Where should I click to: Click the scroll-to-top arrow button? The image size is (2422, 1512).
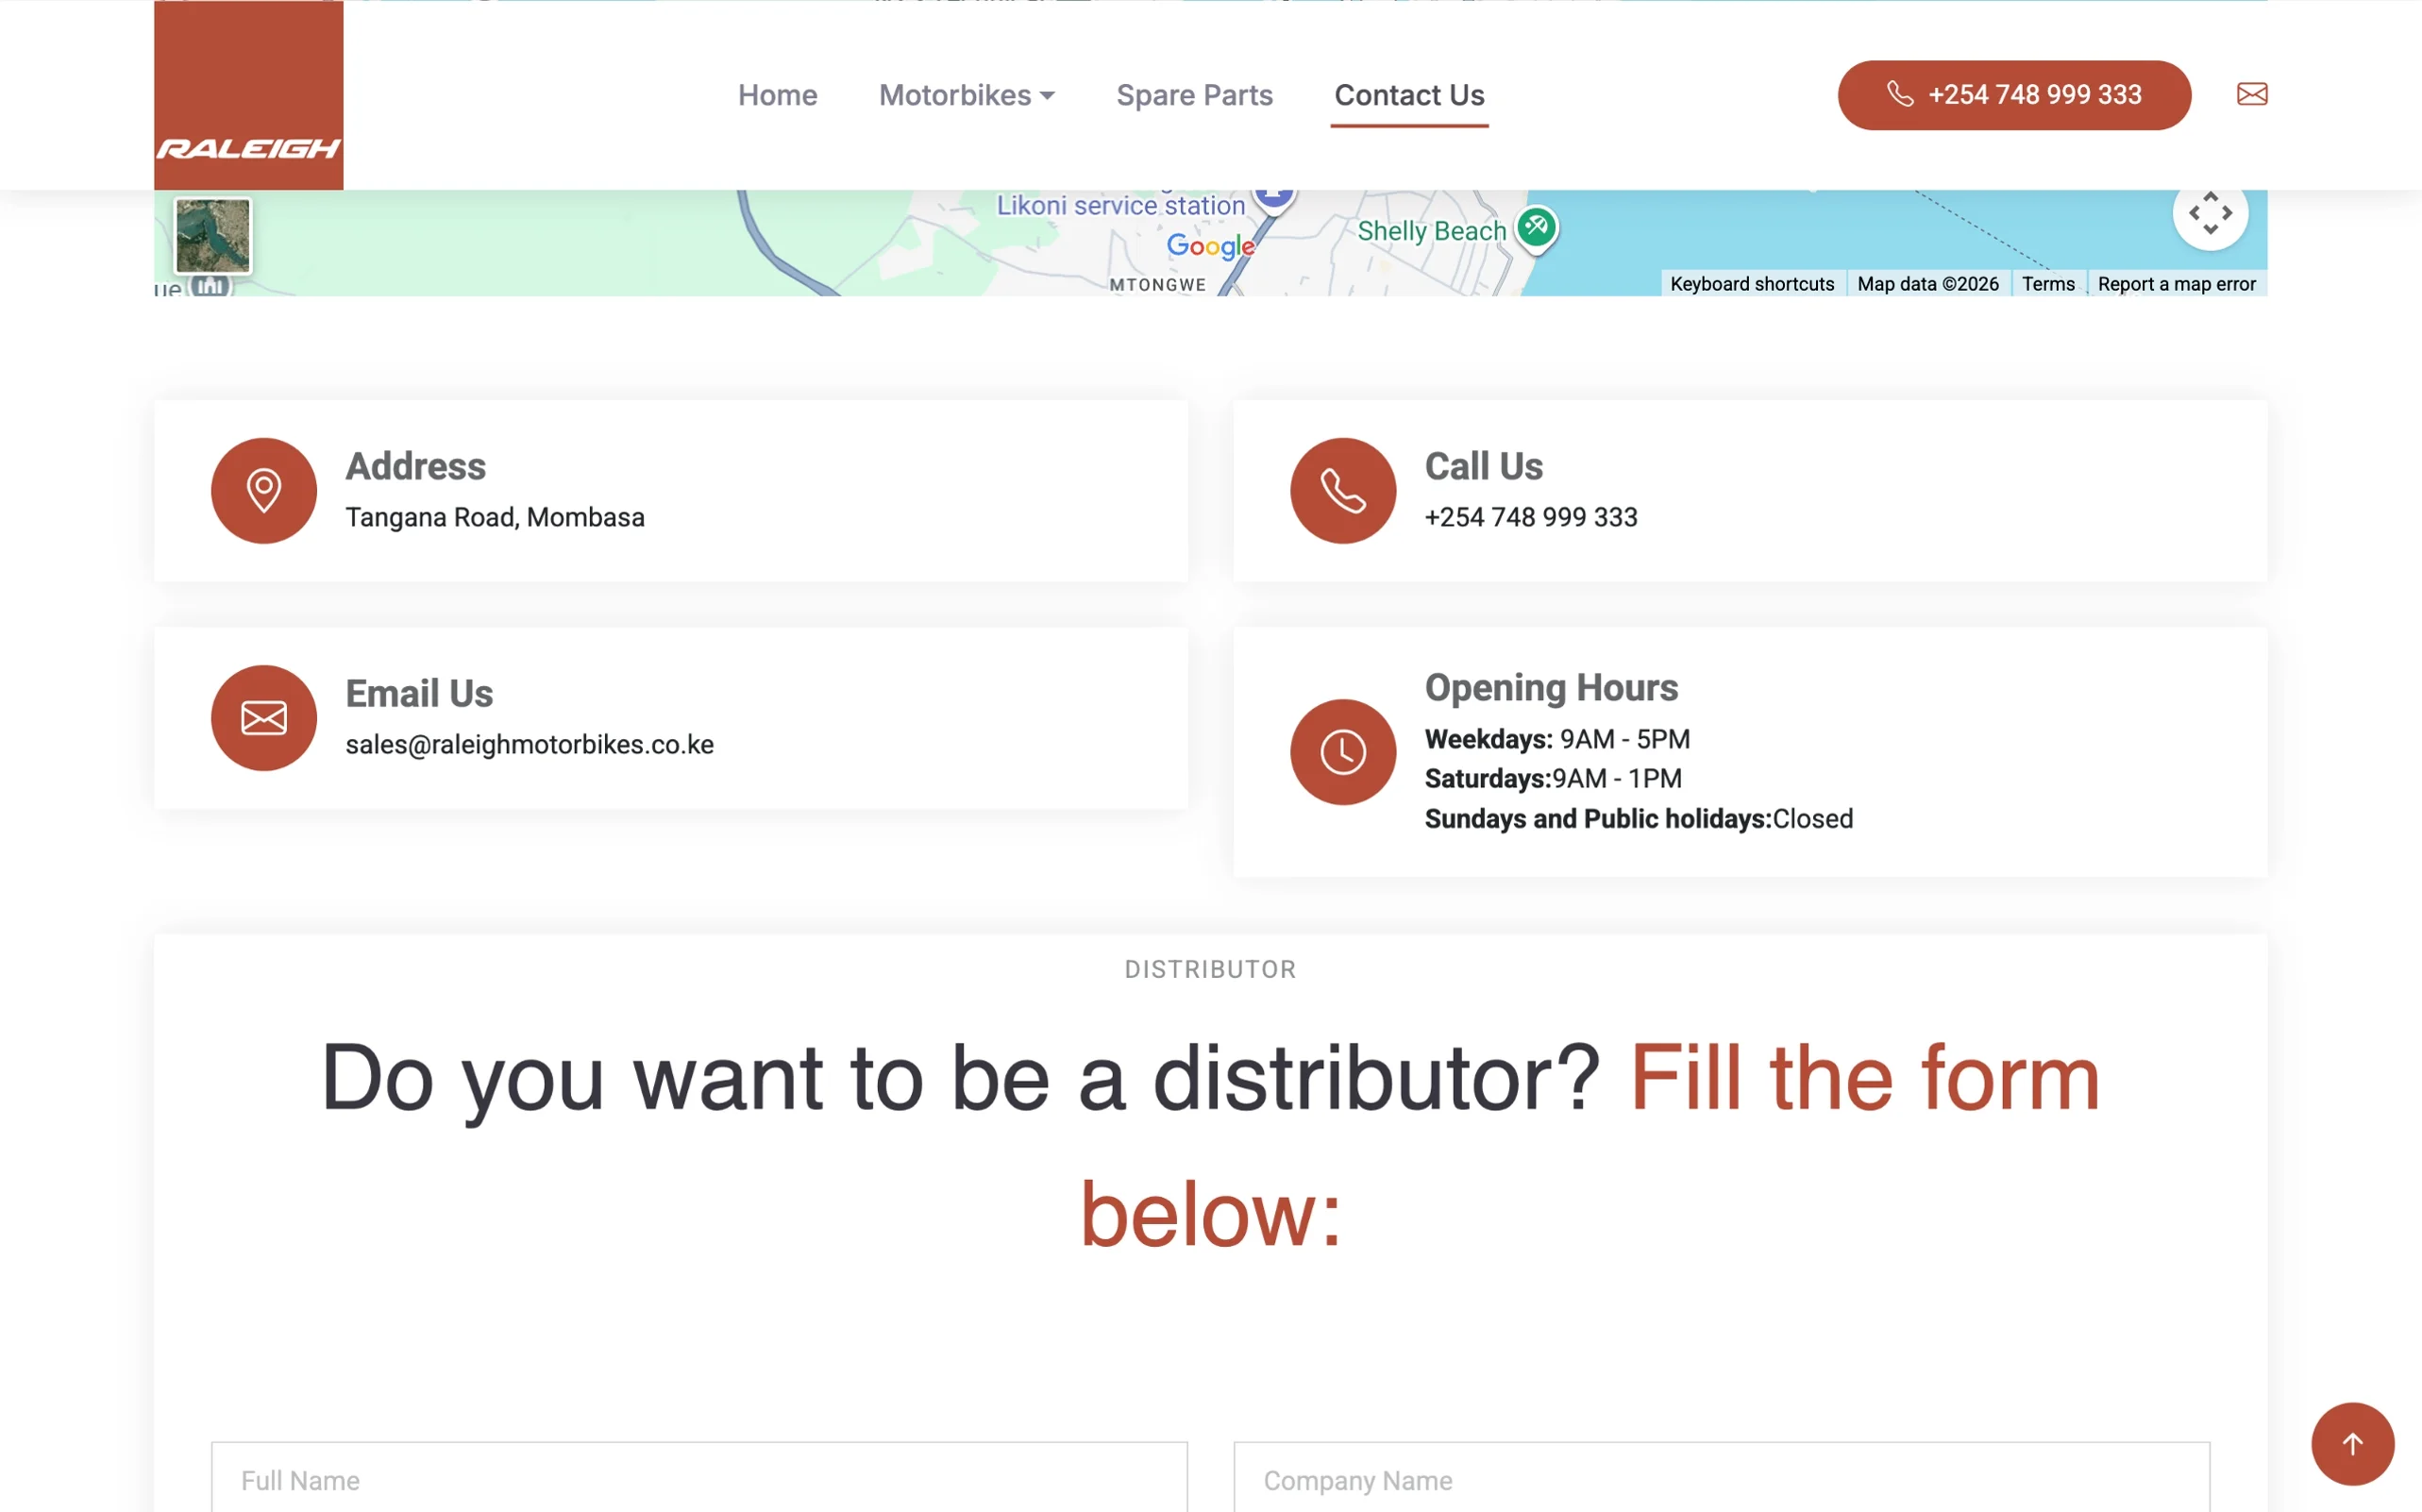2352,1444
